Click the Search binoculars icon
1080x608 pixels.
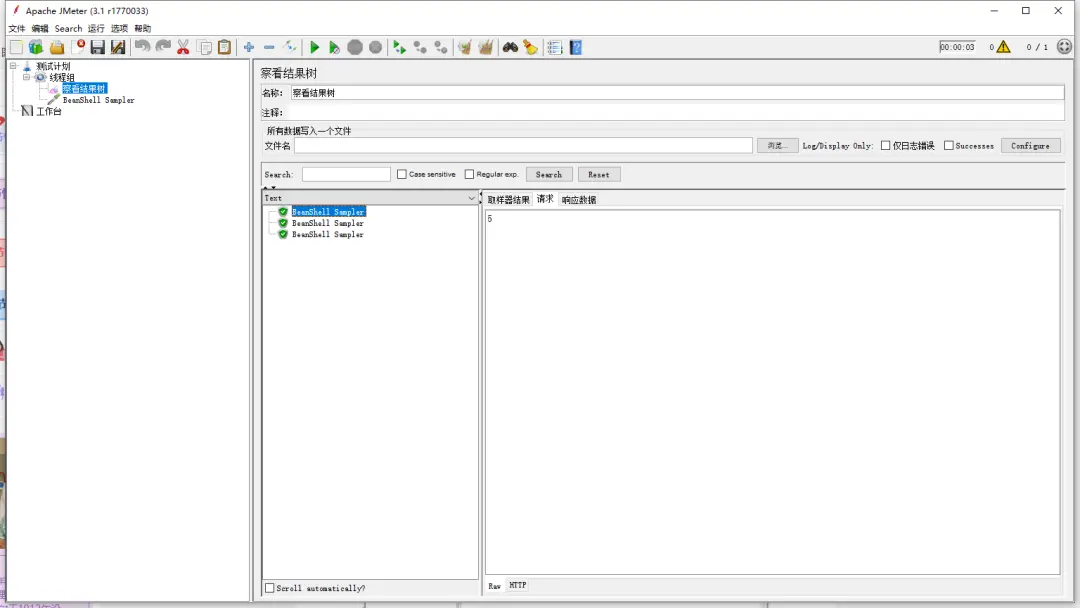510,47
